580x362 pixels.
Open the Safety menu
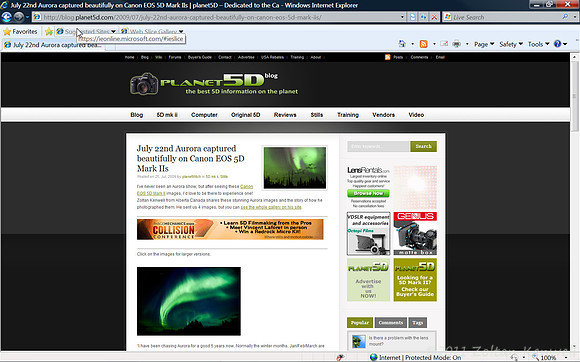pos(511,44)
